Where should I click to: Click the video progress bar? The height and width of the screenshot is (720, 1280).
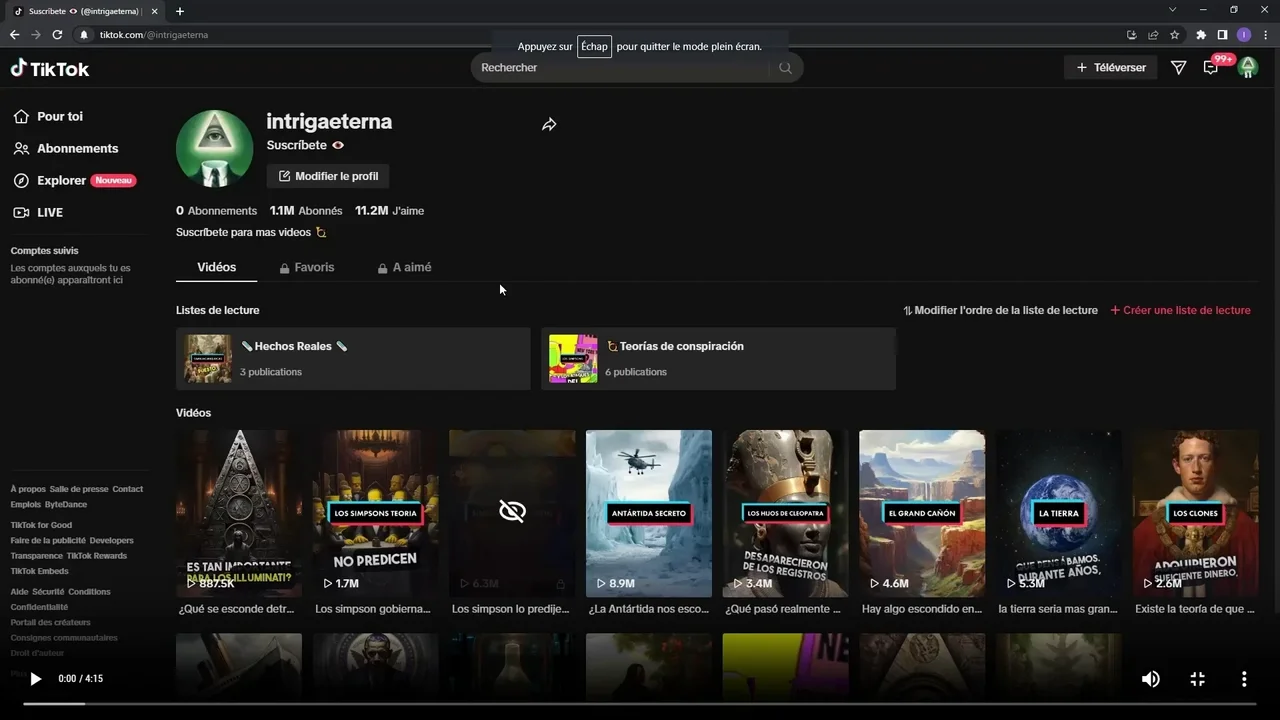640,704
